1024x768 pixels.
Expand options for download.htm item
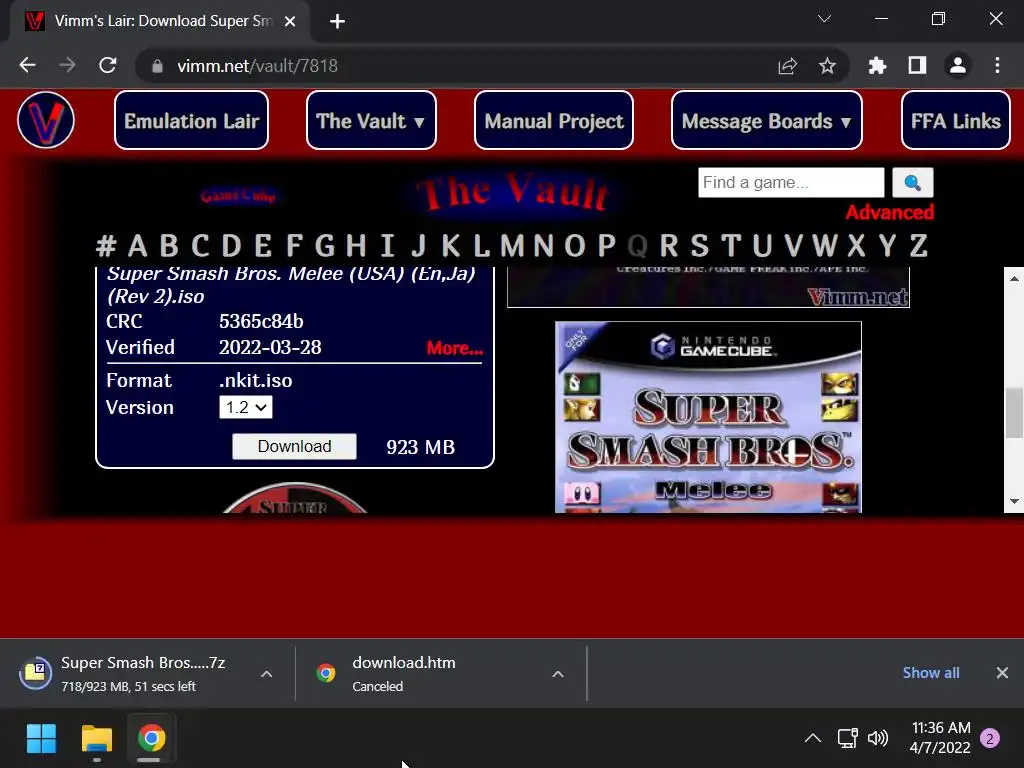(558, 674)
